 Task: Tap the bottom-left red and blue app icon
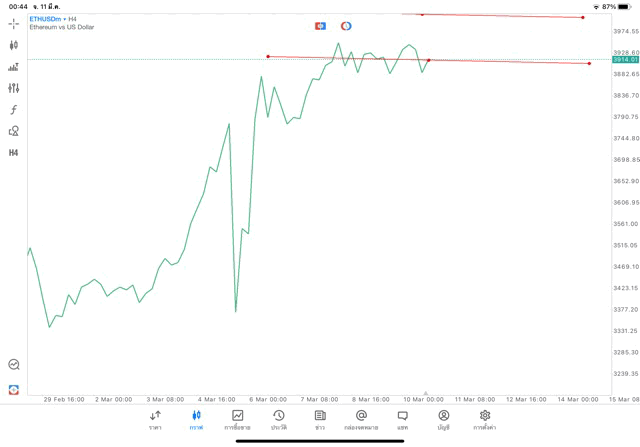[x=14, y=390]
